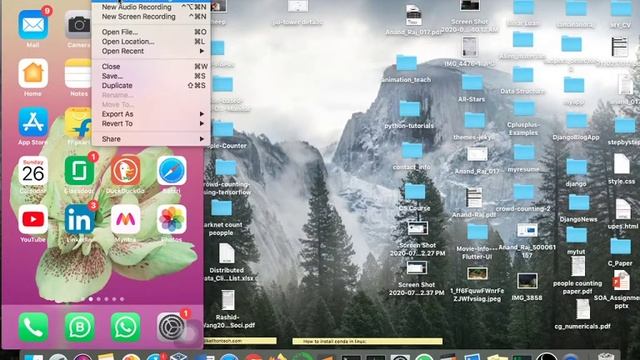
Task: Select the Rashid-Wang20...Soci.pdf file
Action: (x=228, y=300)
